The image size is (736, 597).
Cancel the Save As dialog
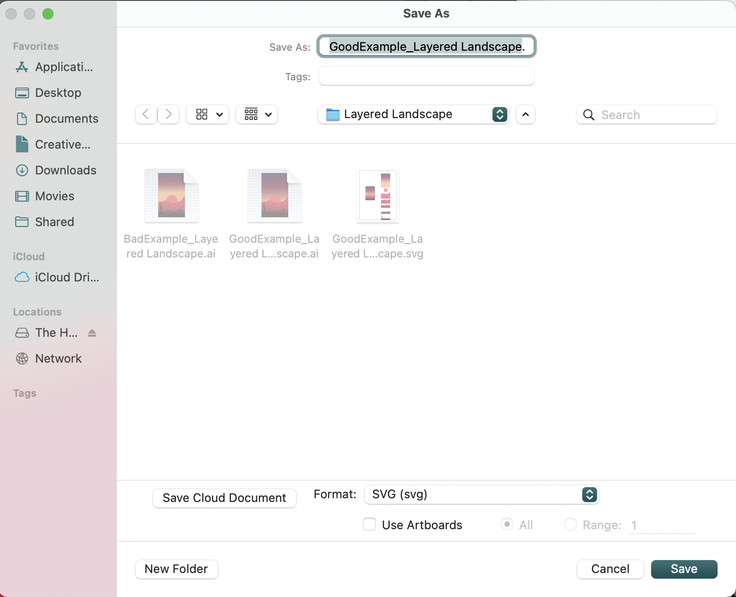[610, 569]
